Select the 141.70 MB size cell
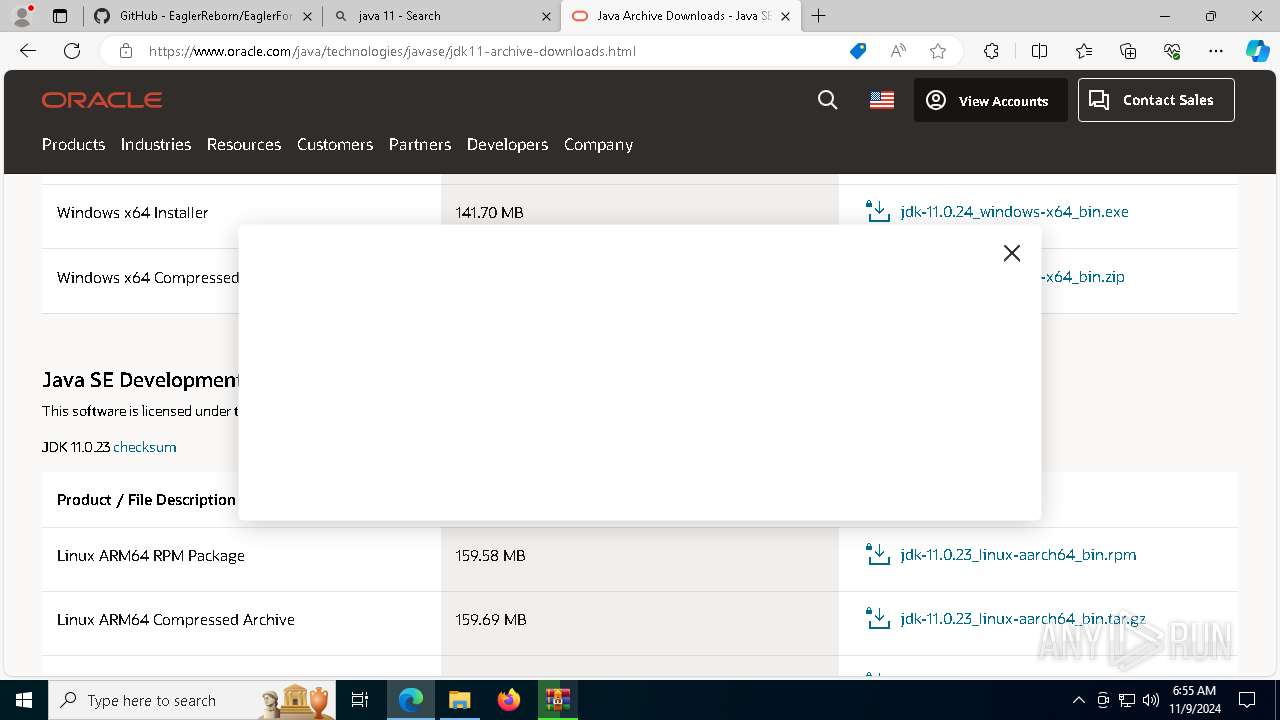Image resolution: width=1280 pixels, height=720 pixels. pyautogui.click(x=489, y=213)
